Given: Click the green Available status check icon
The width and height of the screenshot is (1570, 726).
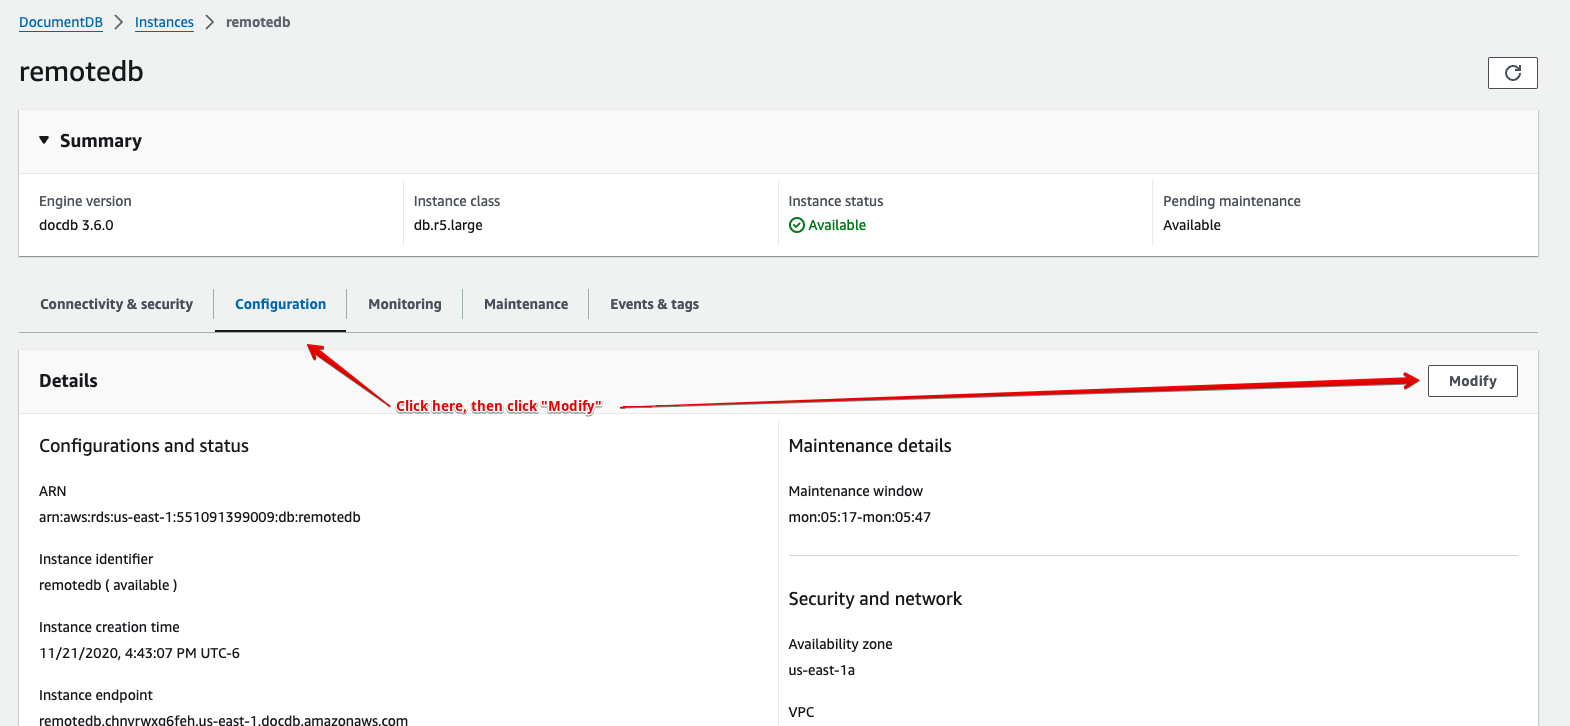Looking at the screenshot, I should click(x=797, y=225).
